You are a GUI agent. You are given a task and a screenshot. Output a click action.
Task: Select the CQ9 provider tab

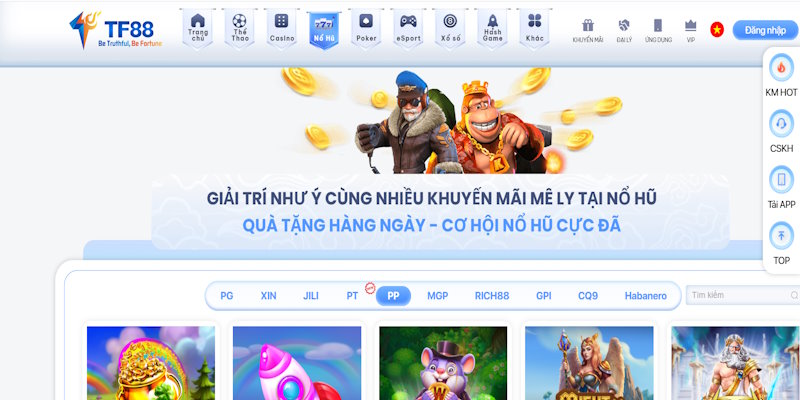click(588, 296)
